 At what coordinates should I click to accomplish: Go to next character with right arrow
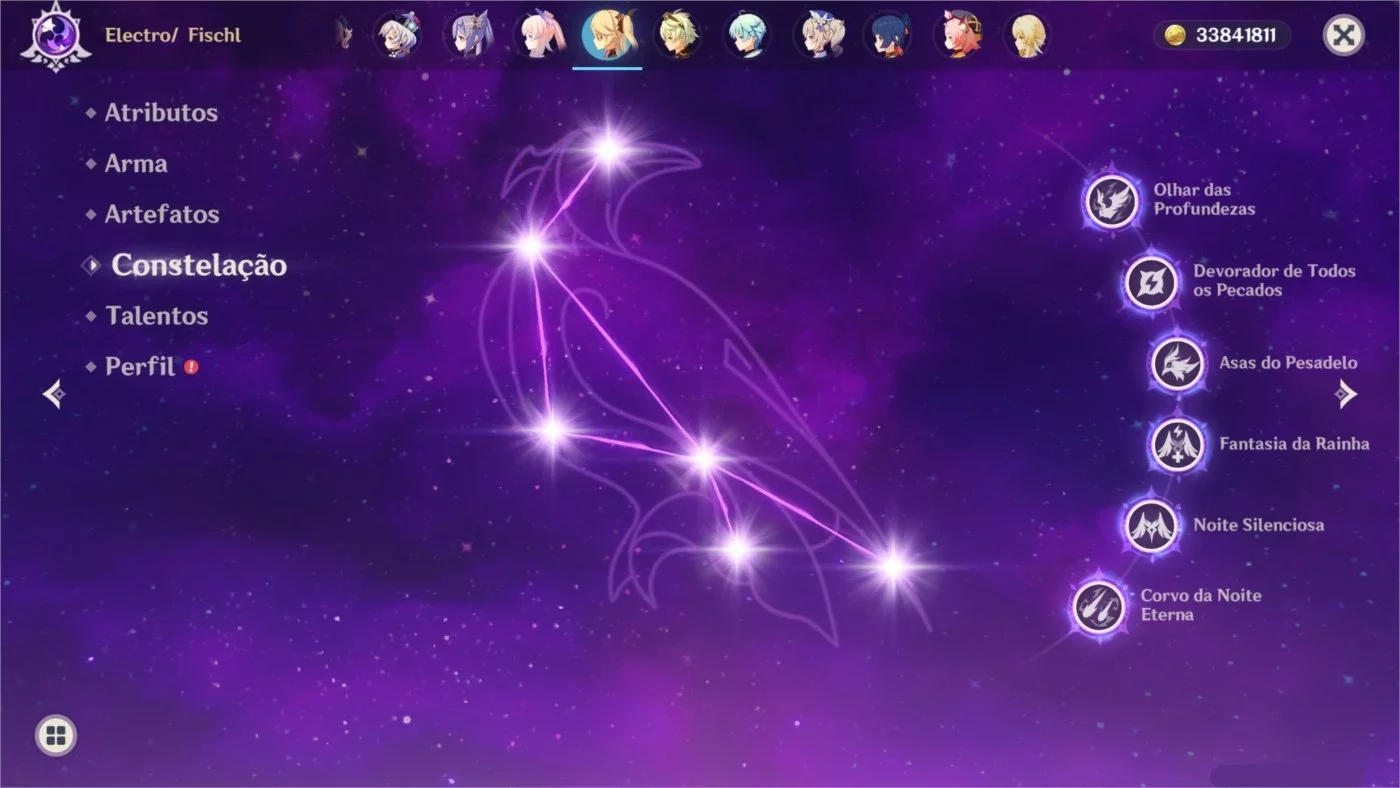pyautogui.click(x=1346, y=394)
